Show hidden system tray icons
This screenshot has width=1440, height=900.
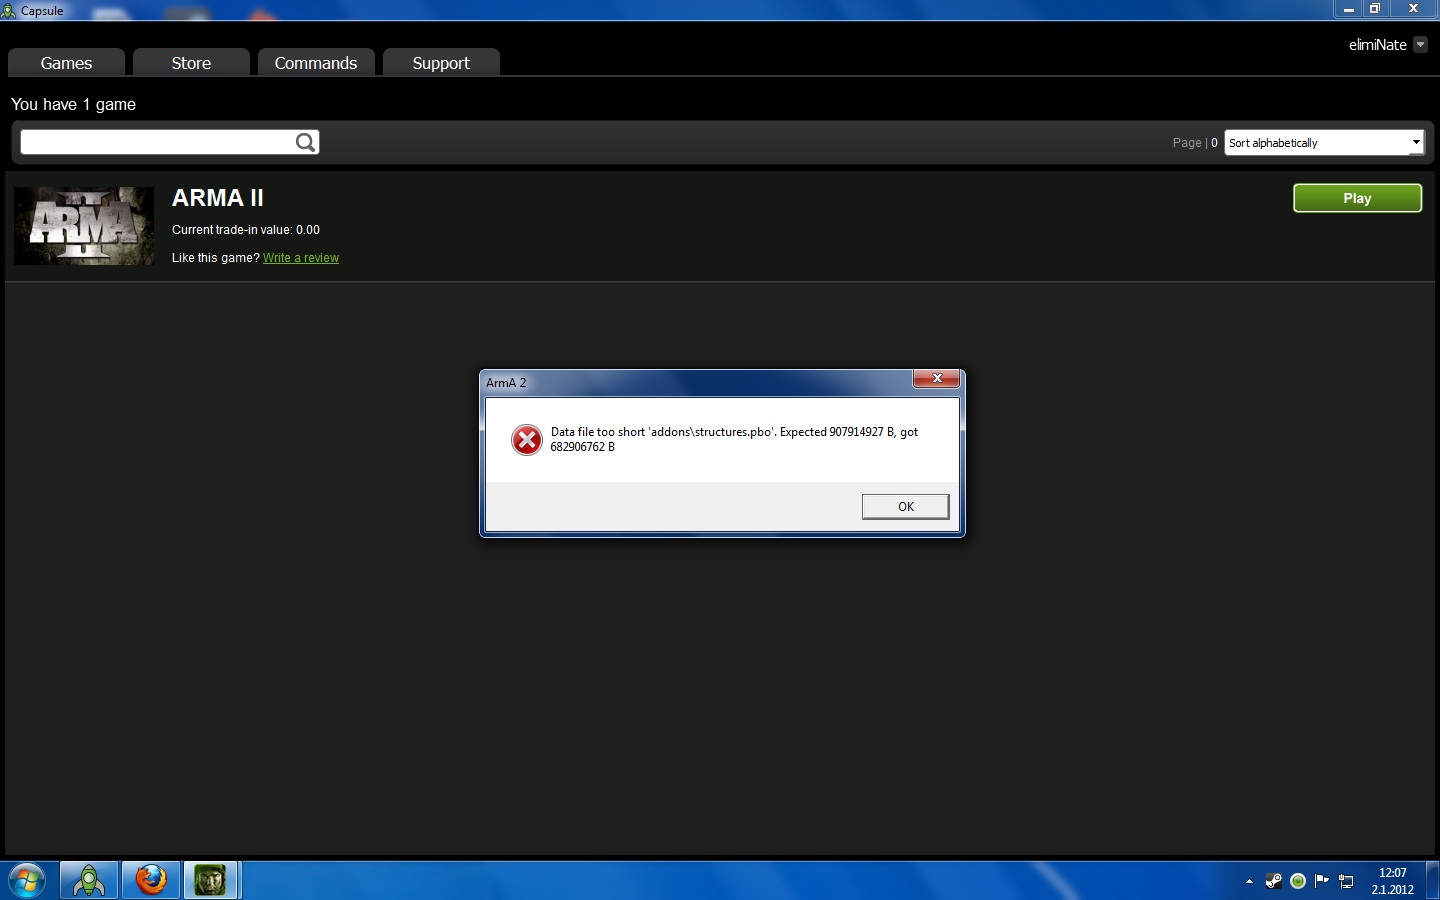(1249, 881)
